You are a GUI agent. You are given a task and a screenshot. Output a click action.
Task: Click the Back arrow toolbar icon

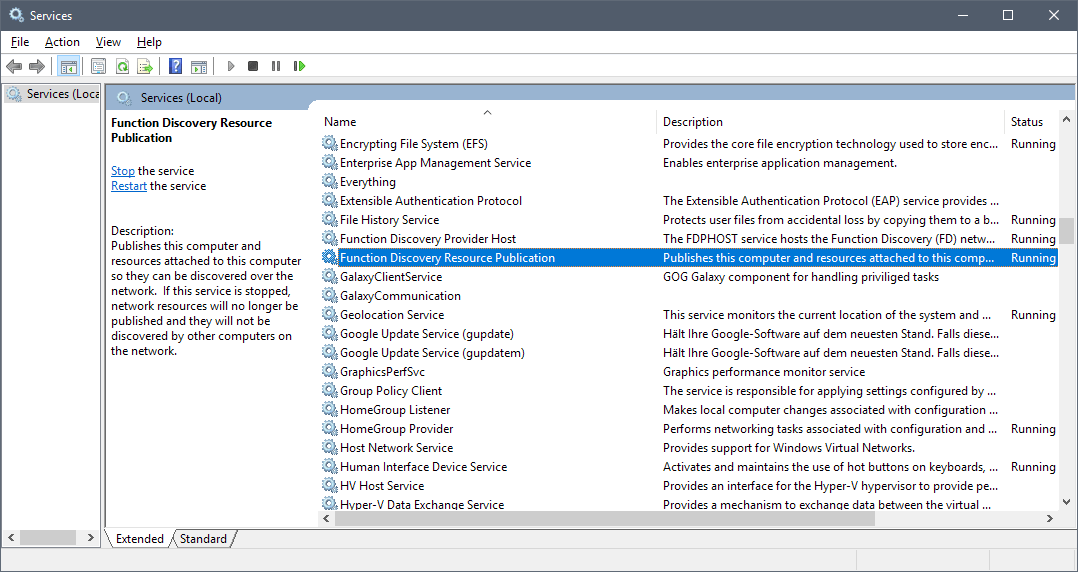14,66
